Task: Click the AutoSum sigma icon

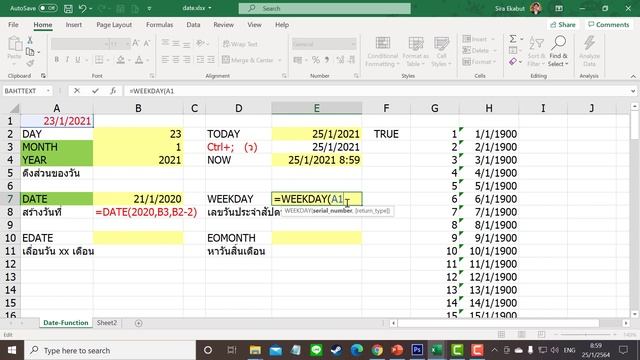Action: [513, 39]
